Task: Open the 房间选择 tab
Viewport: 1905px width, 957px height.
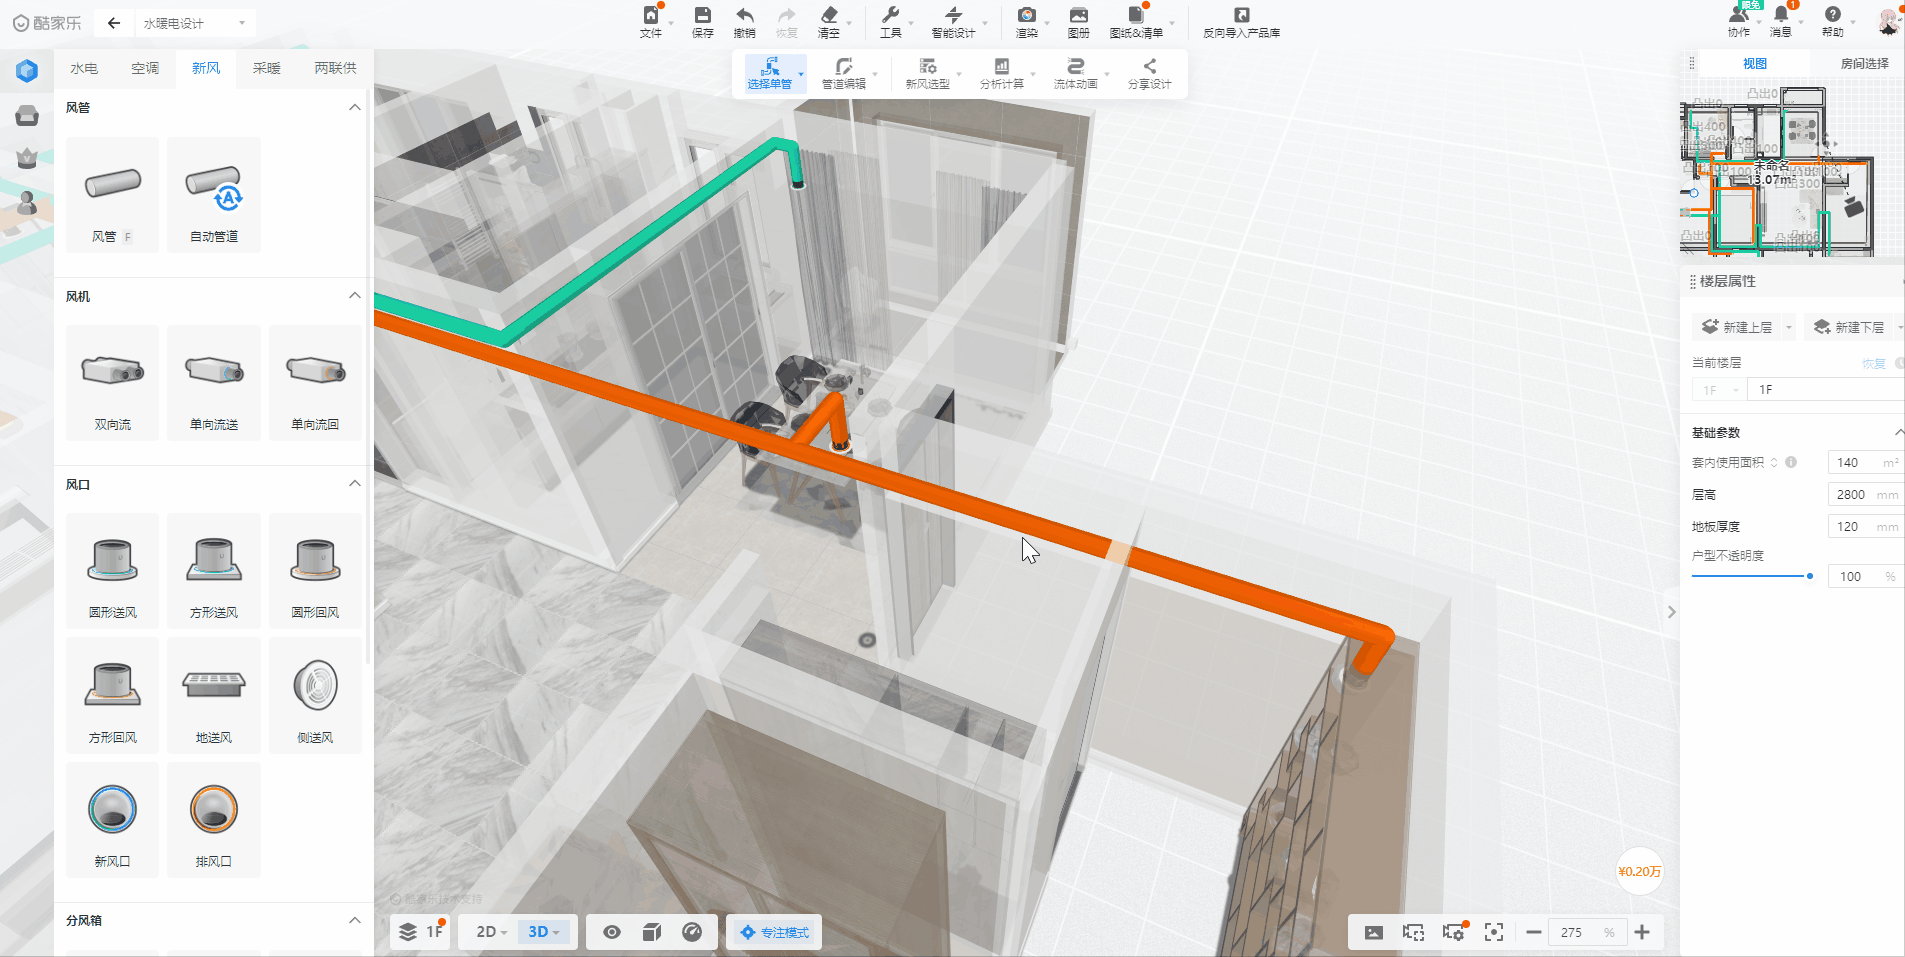Action: tap(1864, 63)
